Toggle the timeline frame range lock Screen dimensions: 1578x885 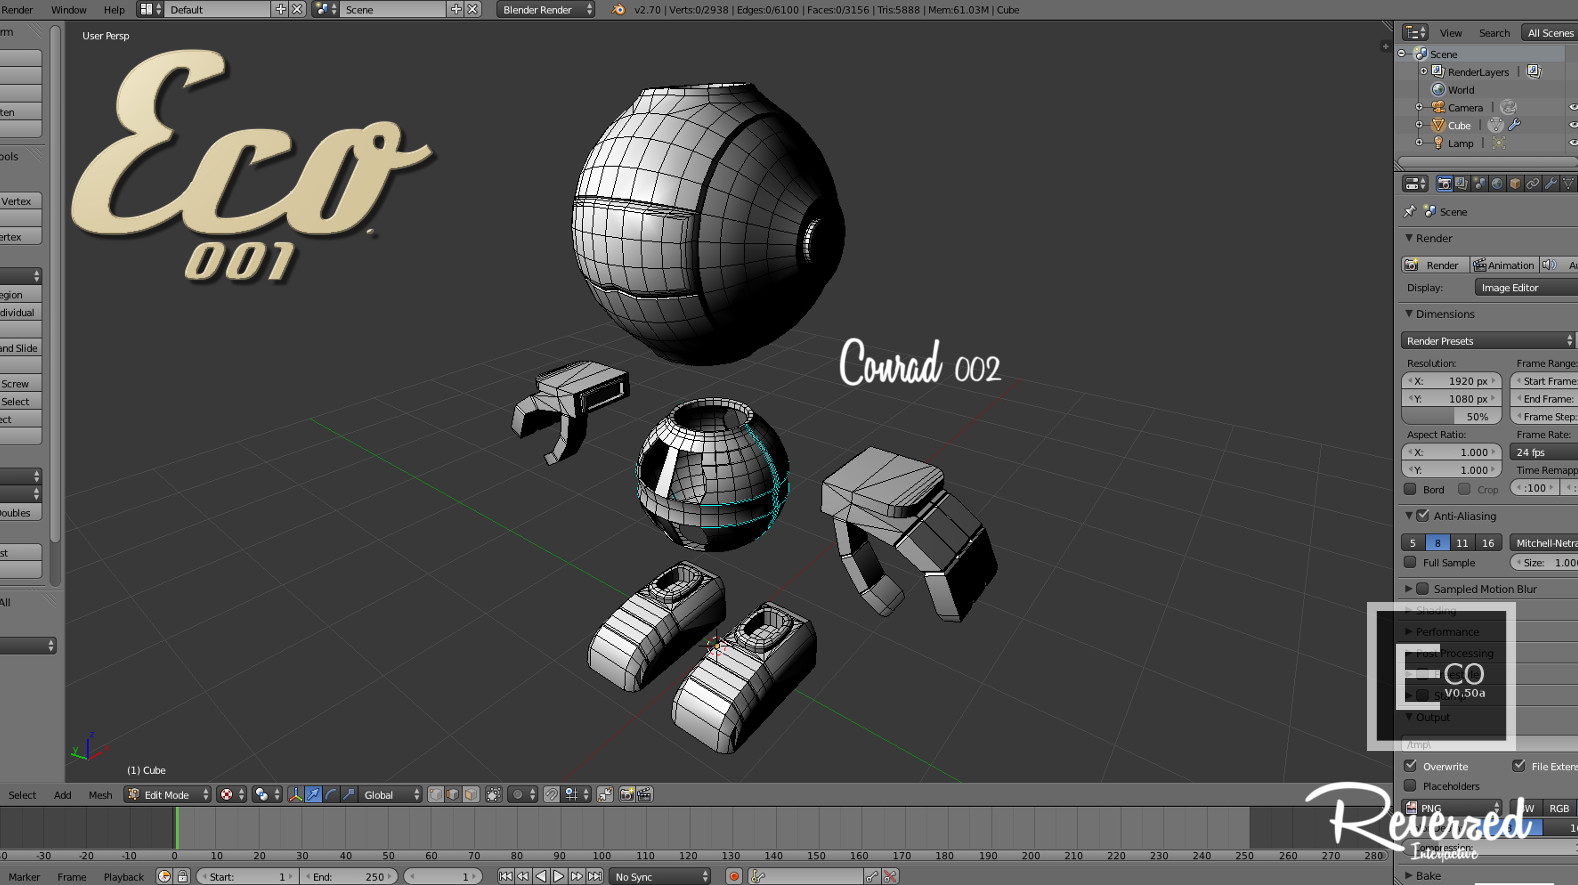pyautogui.click(x=183, y=876)
